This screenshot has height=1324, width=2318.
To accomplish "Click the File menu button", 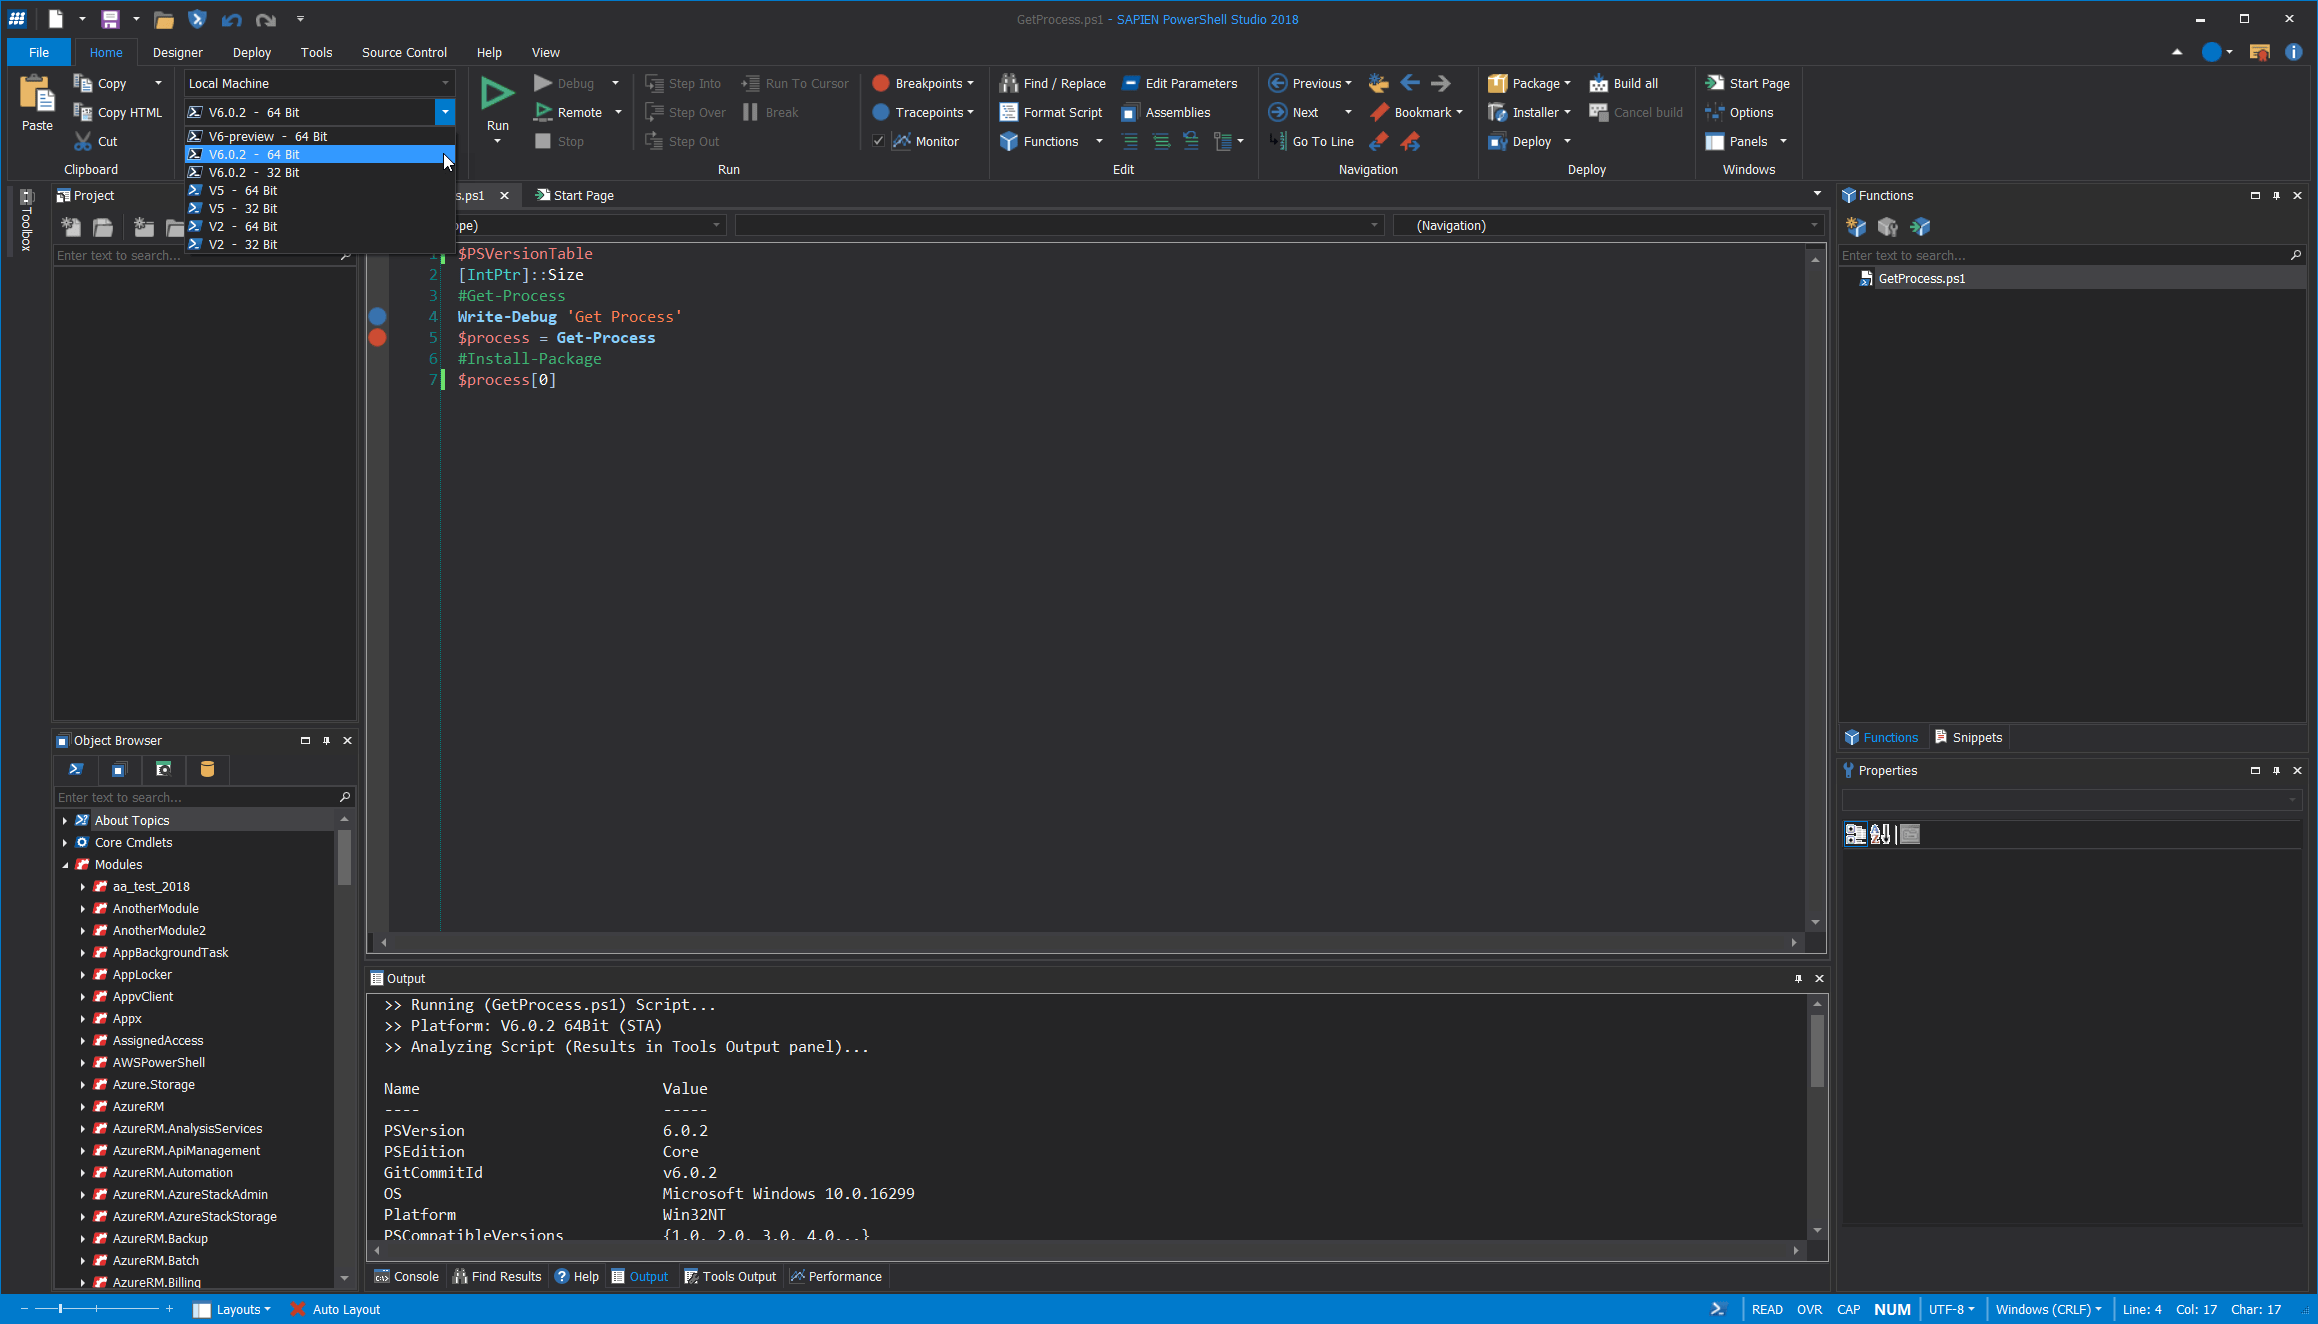I will pos(39,52).
